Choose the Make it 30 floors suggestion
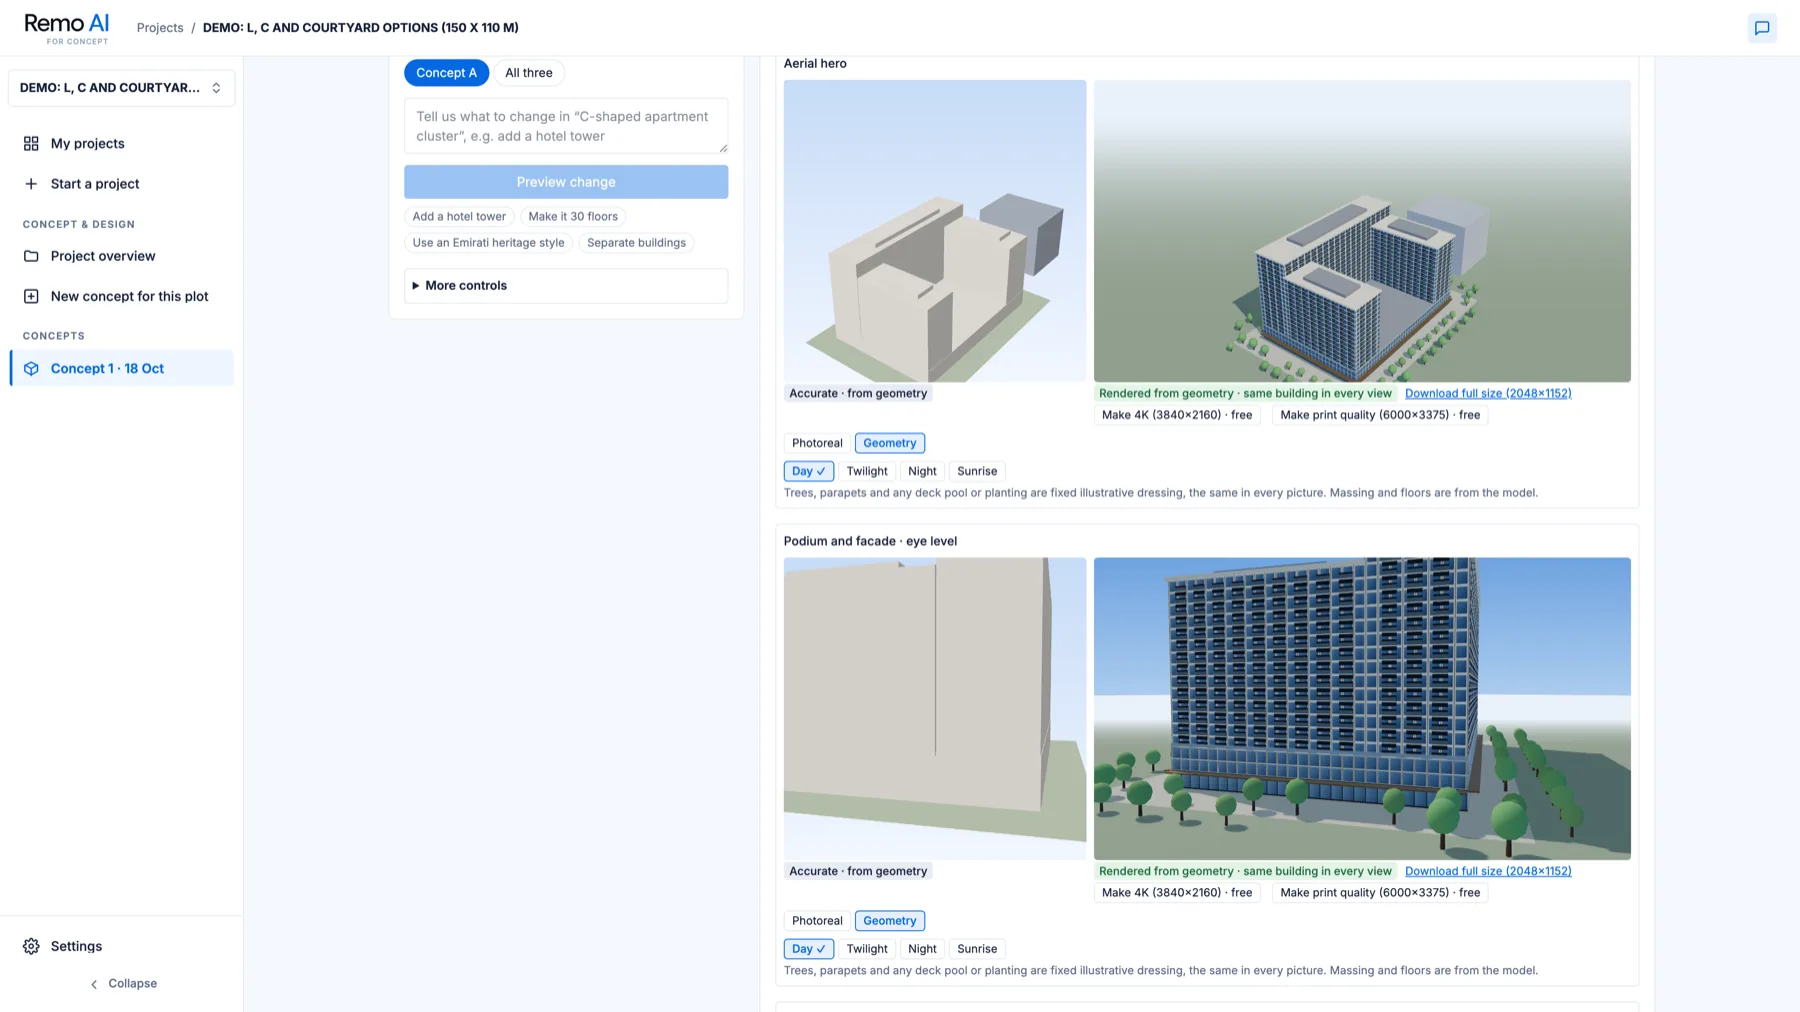Screen dimensions: 1800x1012 coord(573,216)
